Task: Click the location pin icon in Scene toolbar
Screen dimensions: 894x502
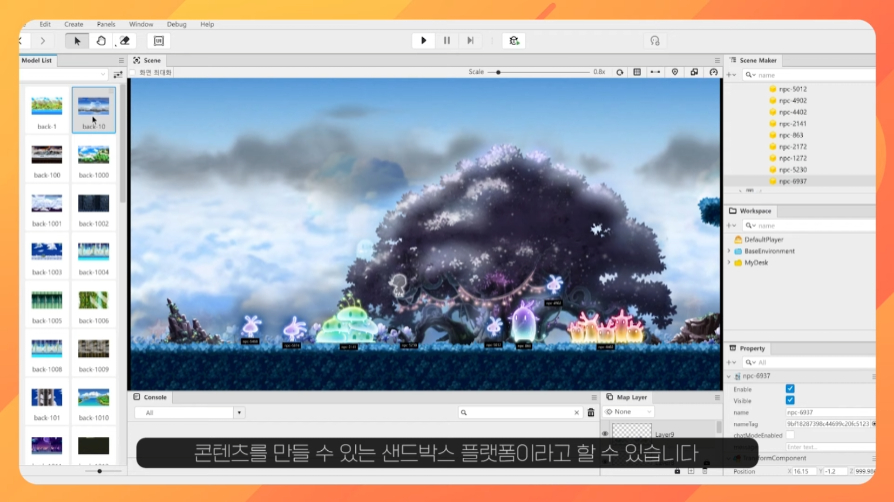Action: pyautogui.click(x=675, y=72)
